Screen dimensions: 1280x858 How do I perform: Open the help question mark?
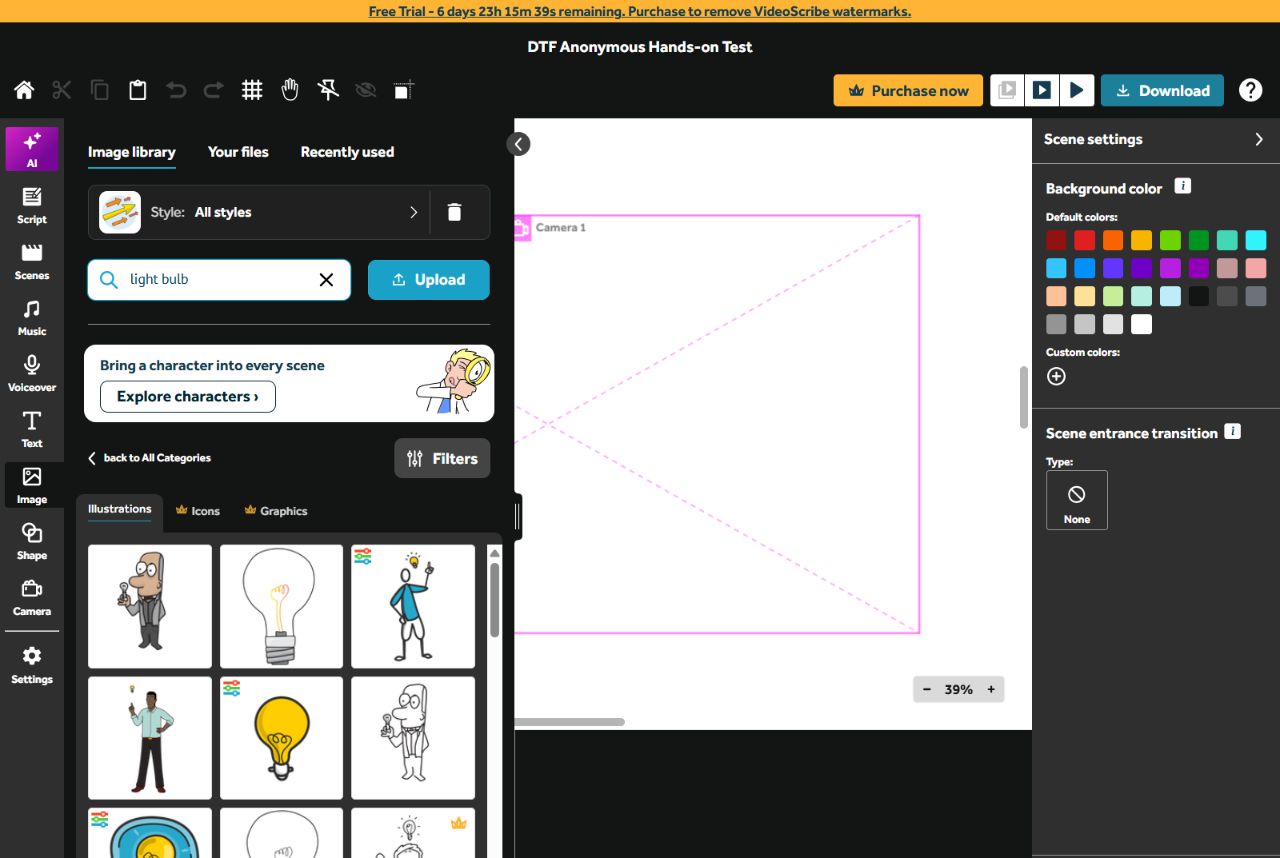click(1250, 90)
